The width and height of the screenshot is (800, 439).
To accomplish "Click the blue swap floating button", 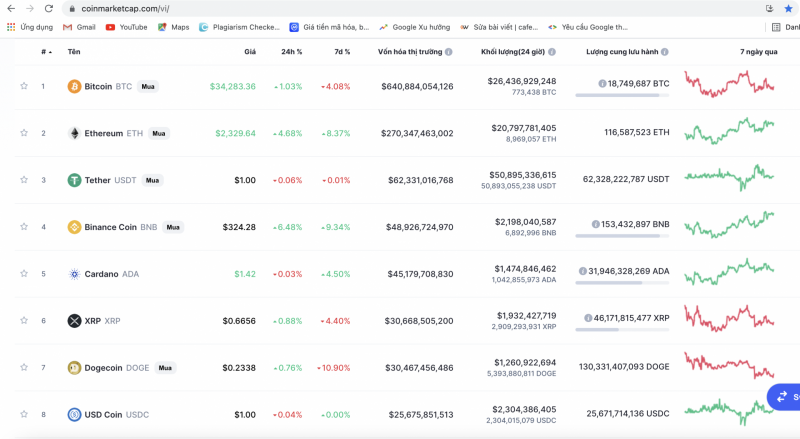I will pos(784,397).
